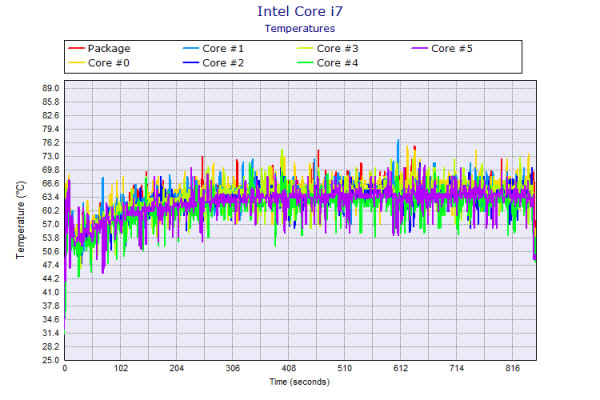Select the green Core #4 line swatch
Screen dimensions: 600x400
(x=305, y=63)
